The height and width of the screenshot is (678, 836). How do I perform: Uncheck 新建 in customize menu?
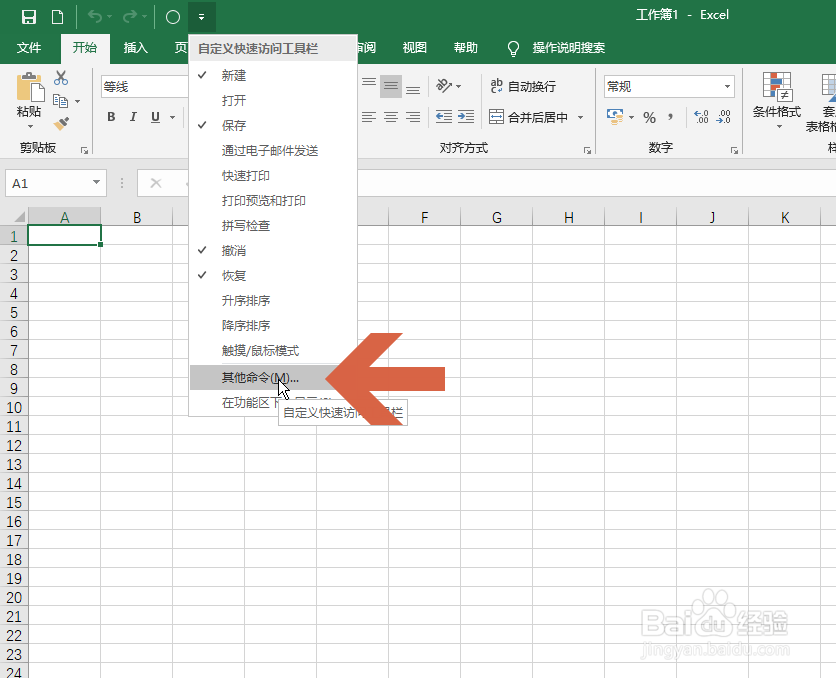pos(273,76)
